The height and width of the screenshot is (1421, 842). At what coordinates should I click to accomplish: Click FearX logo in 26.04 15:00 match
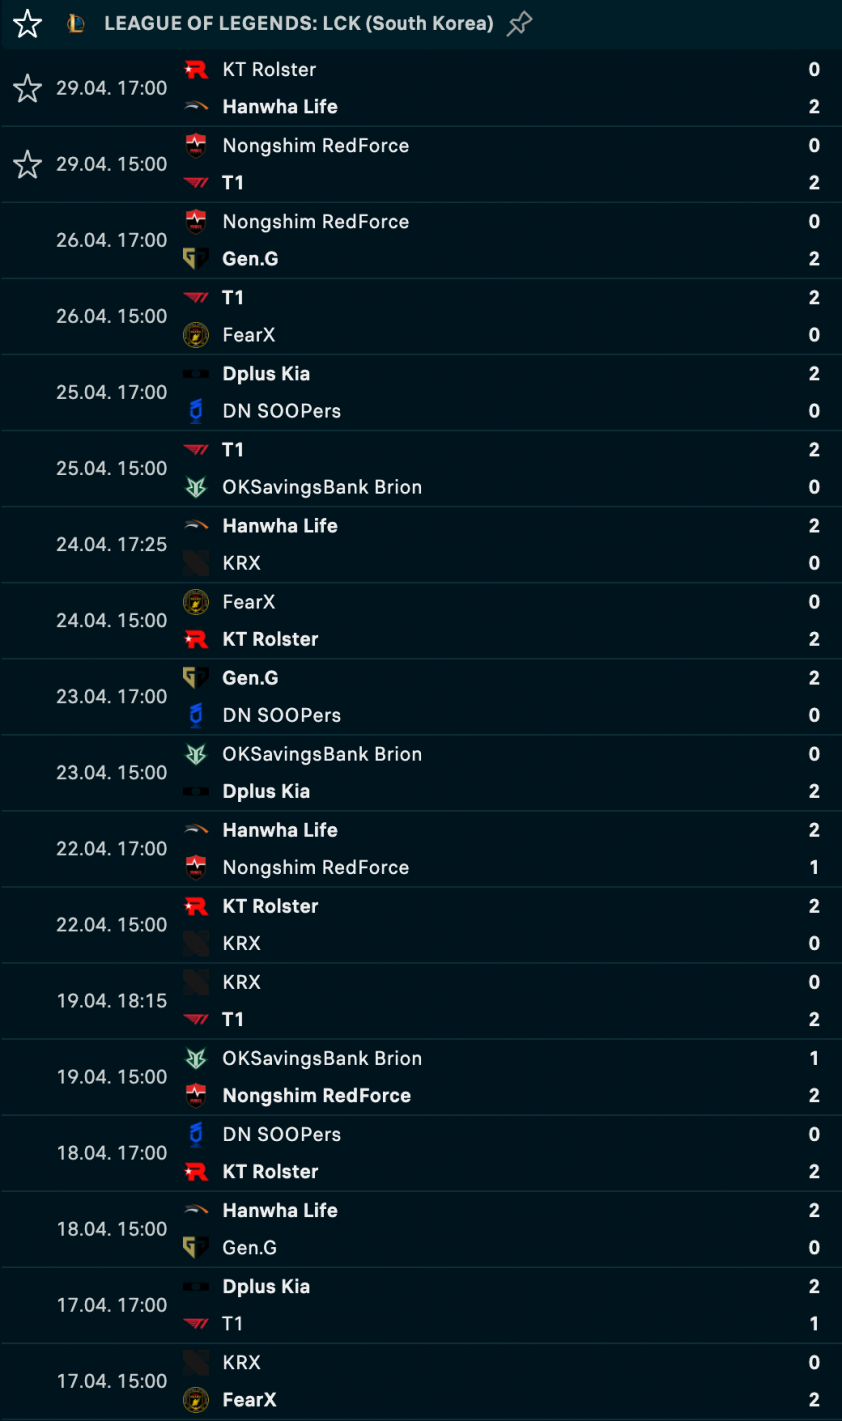[x=196, y=335]
